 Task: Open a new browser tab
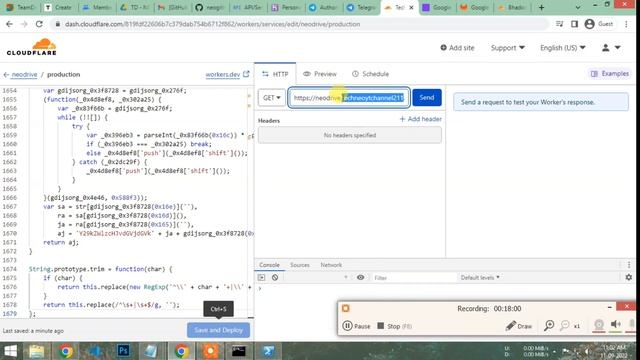tap(541, 7)
